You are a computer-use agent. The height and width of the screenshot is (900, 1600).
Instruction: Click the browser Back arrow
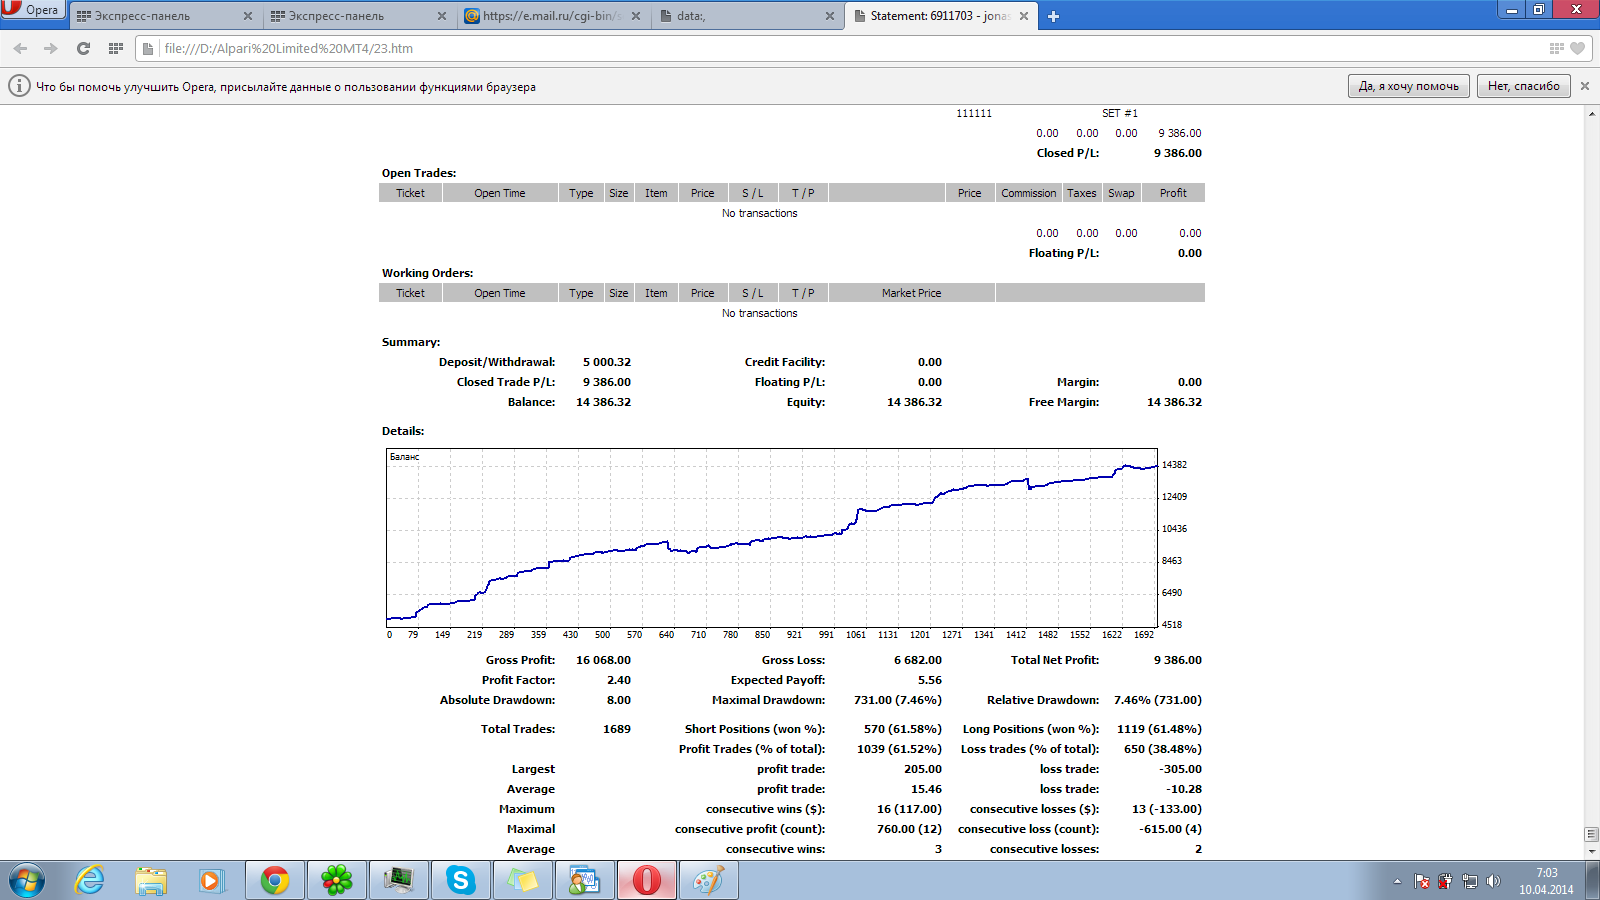pyautogui.click(x=20, y=48)
